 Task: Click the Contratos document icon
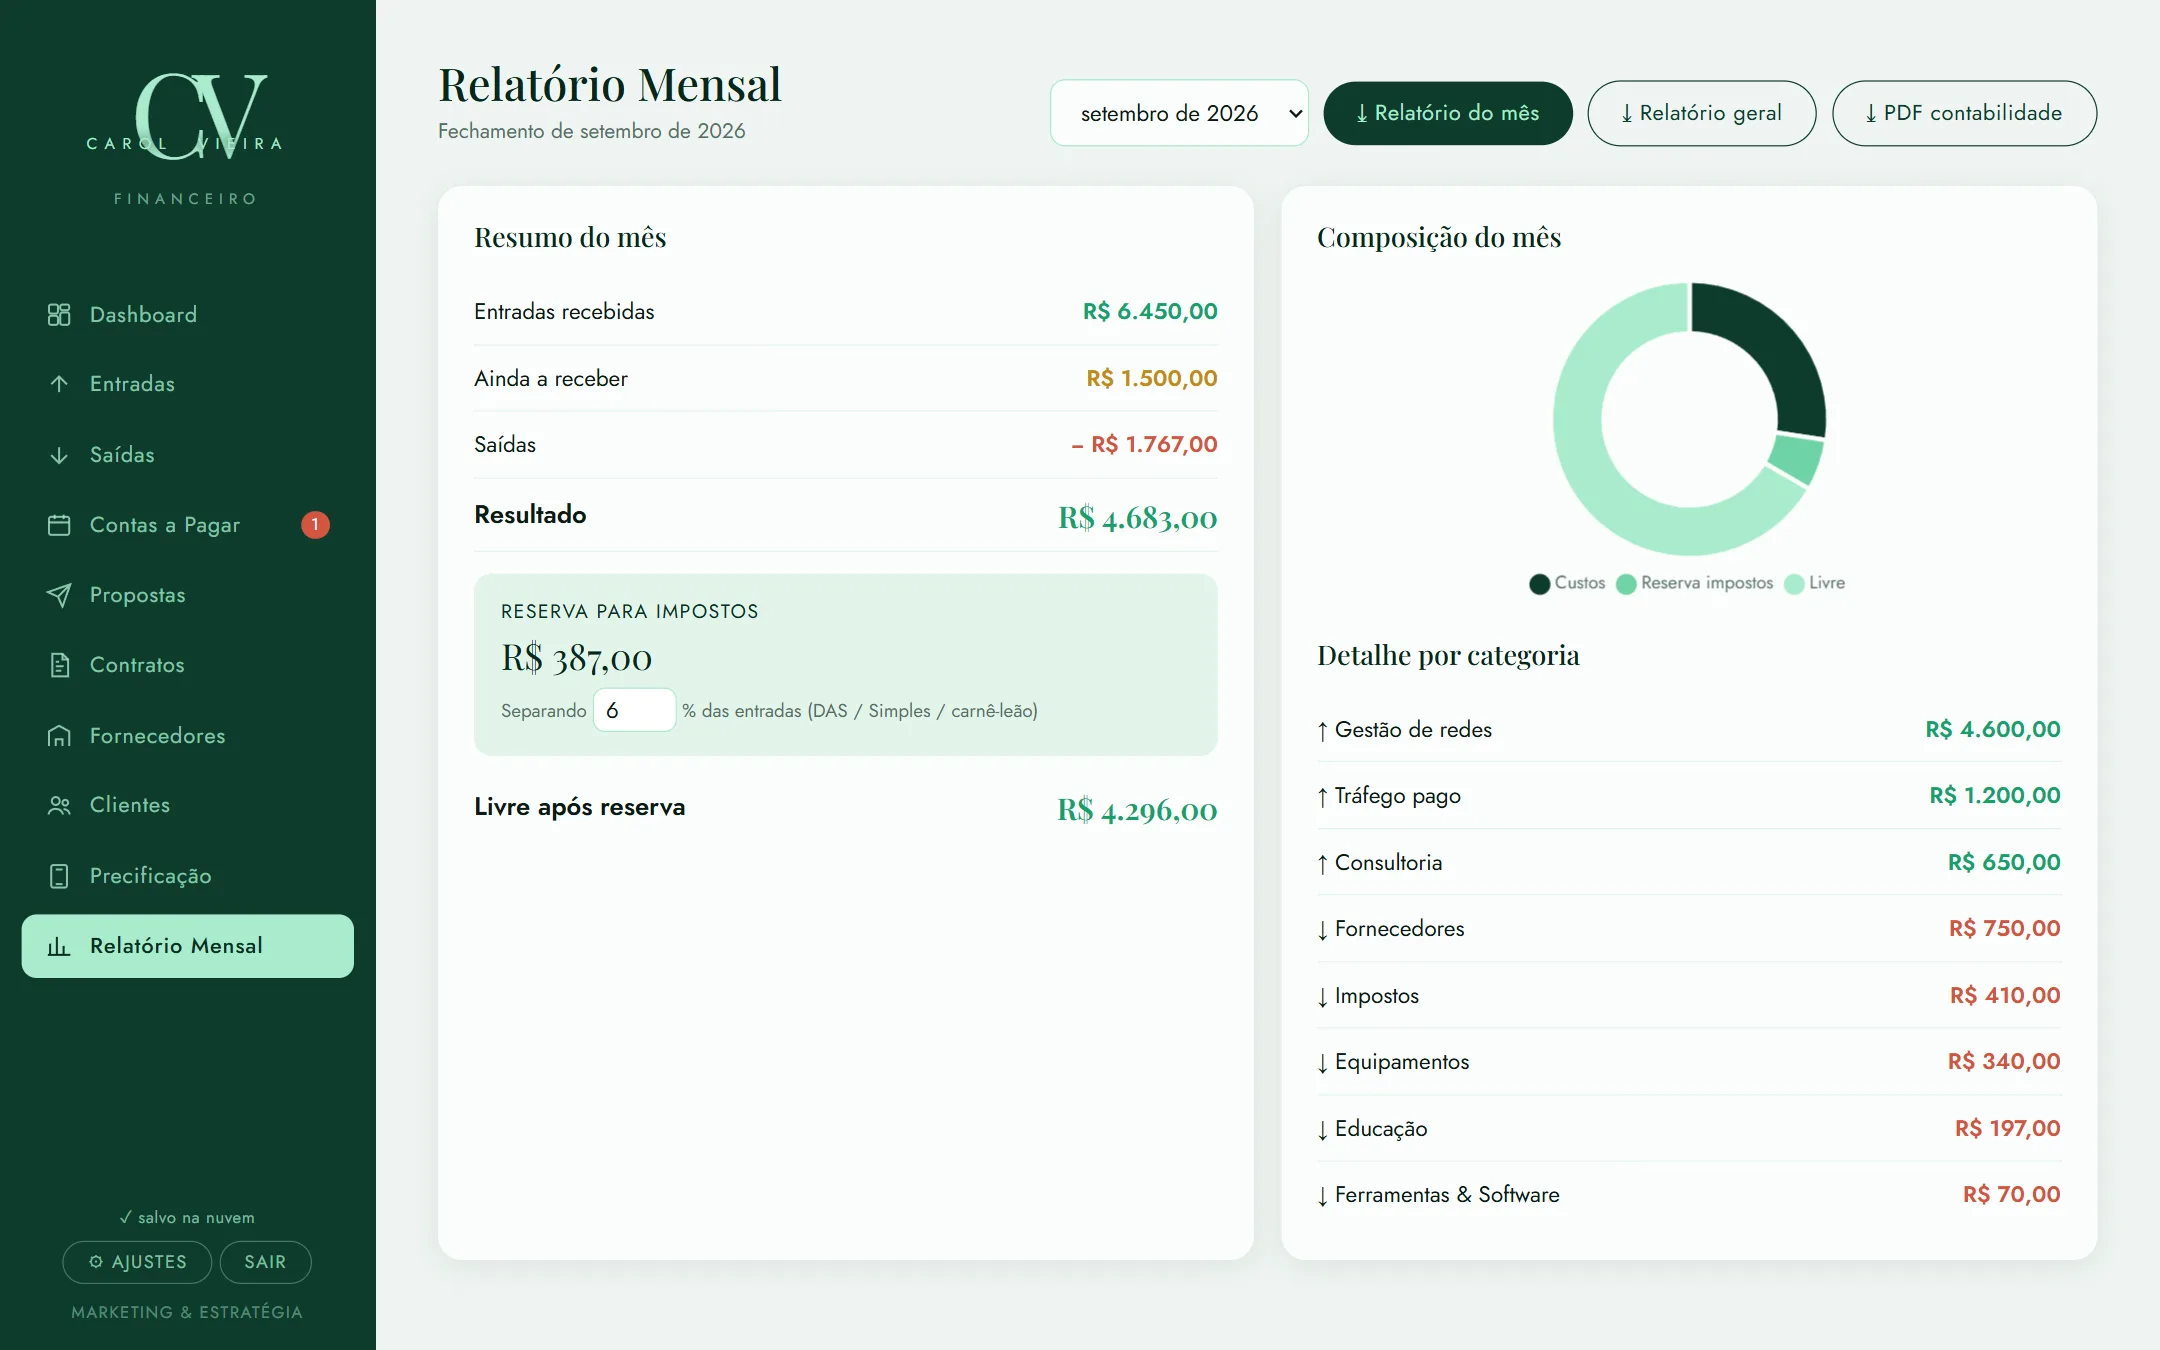59,665
